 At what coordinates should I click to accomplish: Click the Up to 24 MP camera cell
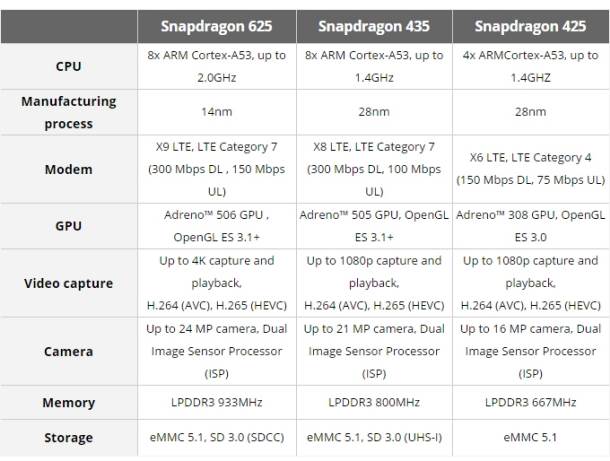pos(217,351)
